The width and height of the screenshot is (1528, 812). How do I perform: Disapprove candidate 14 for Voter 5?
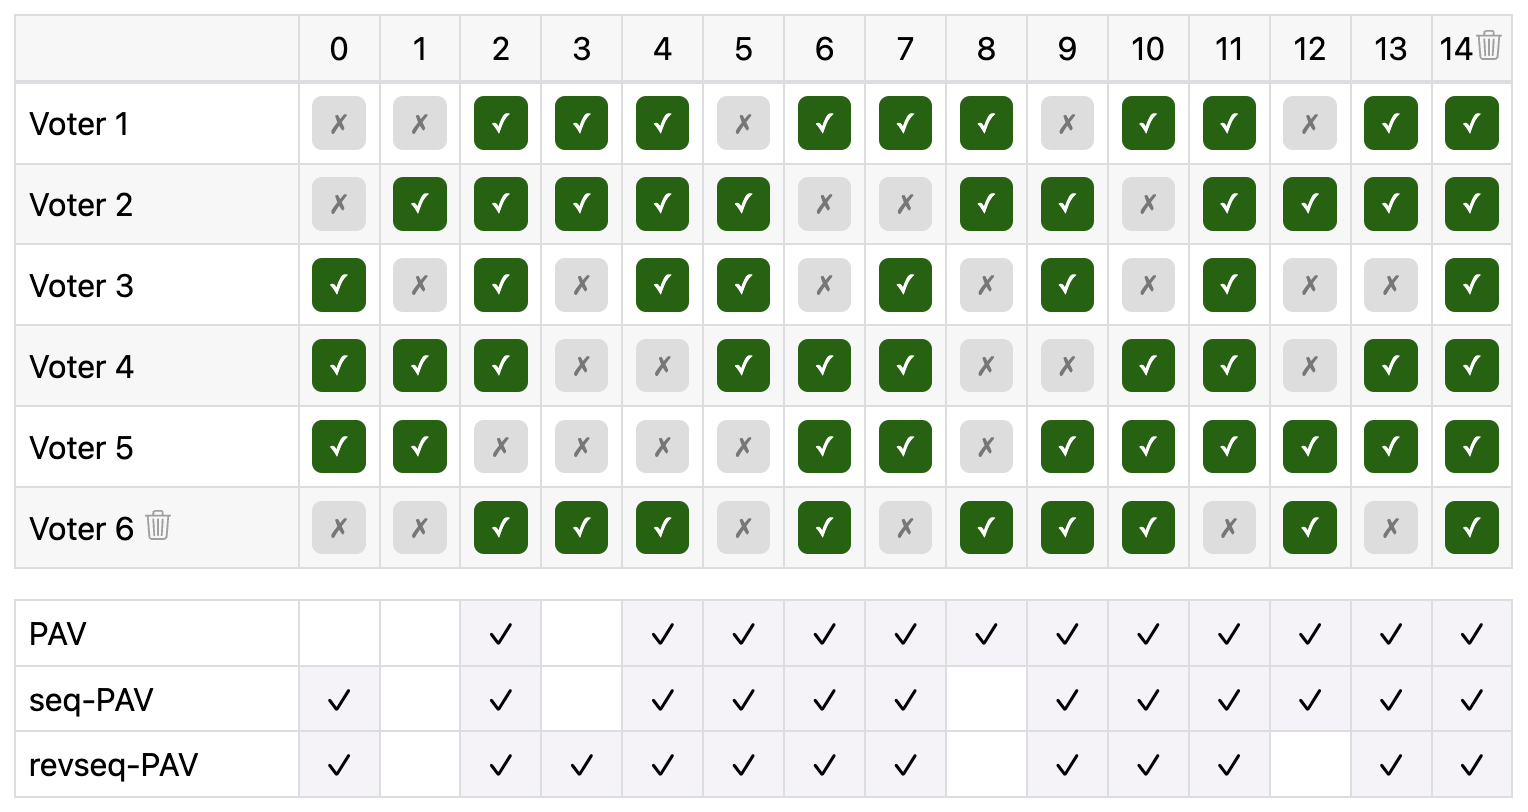(1471, 446)
